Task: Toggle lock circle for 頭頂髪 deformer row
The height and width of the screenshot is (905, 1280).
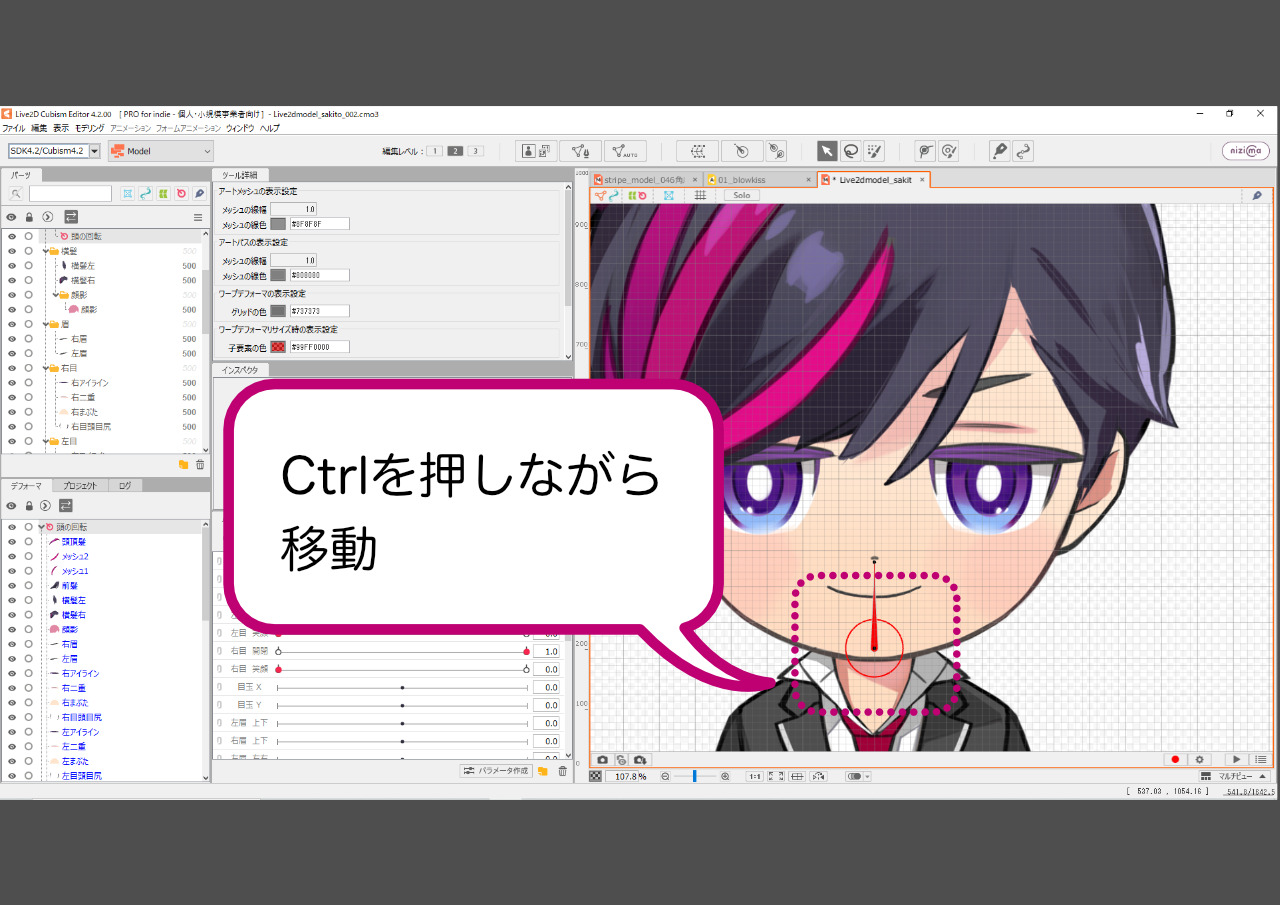Action: [x=29, y=541]
